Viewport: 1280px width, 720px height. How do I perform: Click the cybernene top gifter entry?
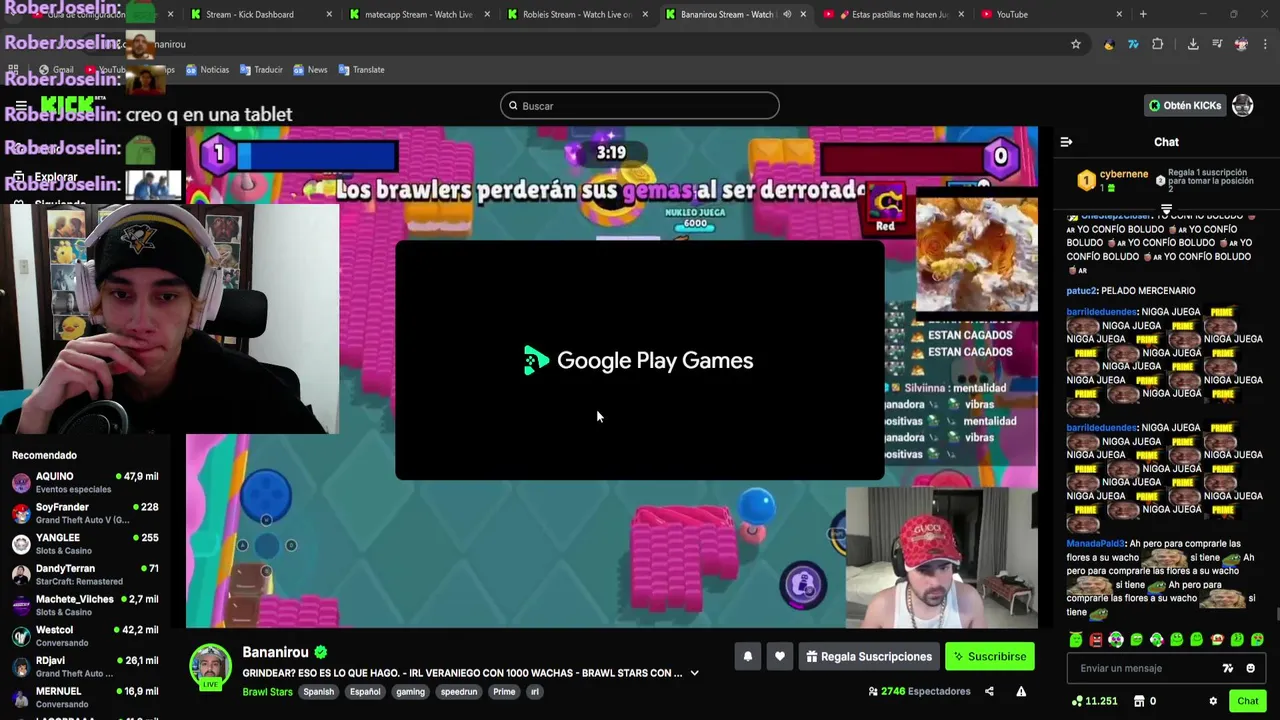[1112, 180]
